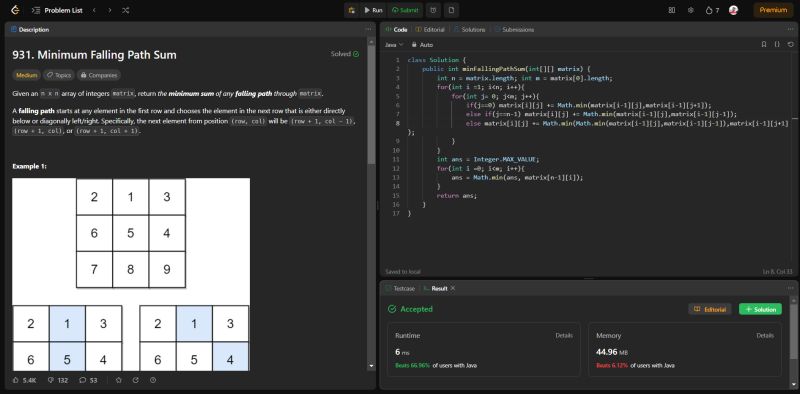Submit the solution
The image size is (800, 394).
coord(405,10)
